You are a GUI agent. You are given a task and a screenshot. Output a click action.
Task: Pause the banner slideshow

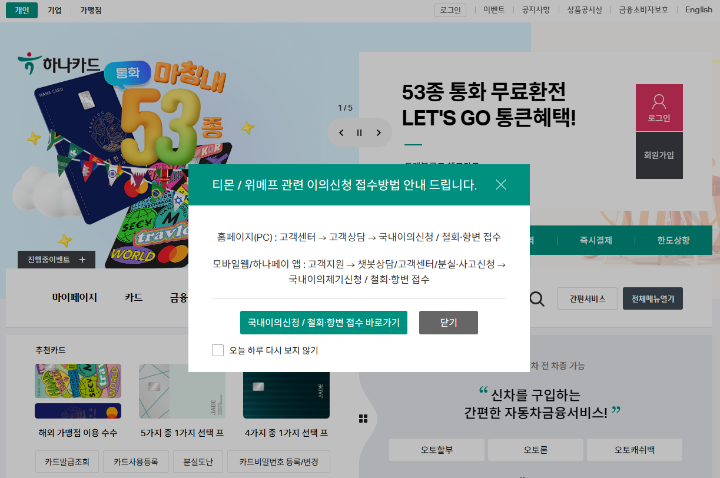[359, 133]
